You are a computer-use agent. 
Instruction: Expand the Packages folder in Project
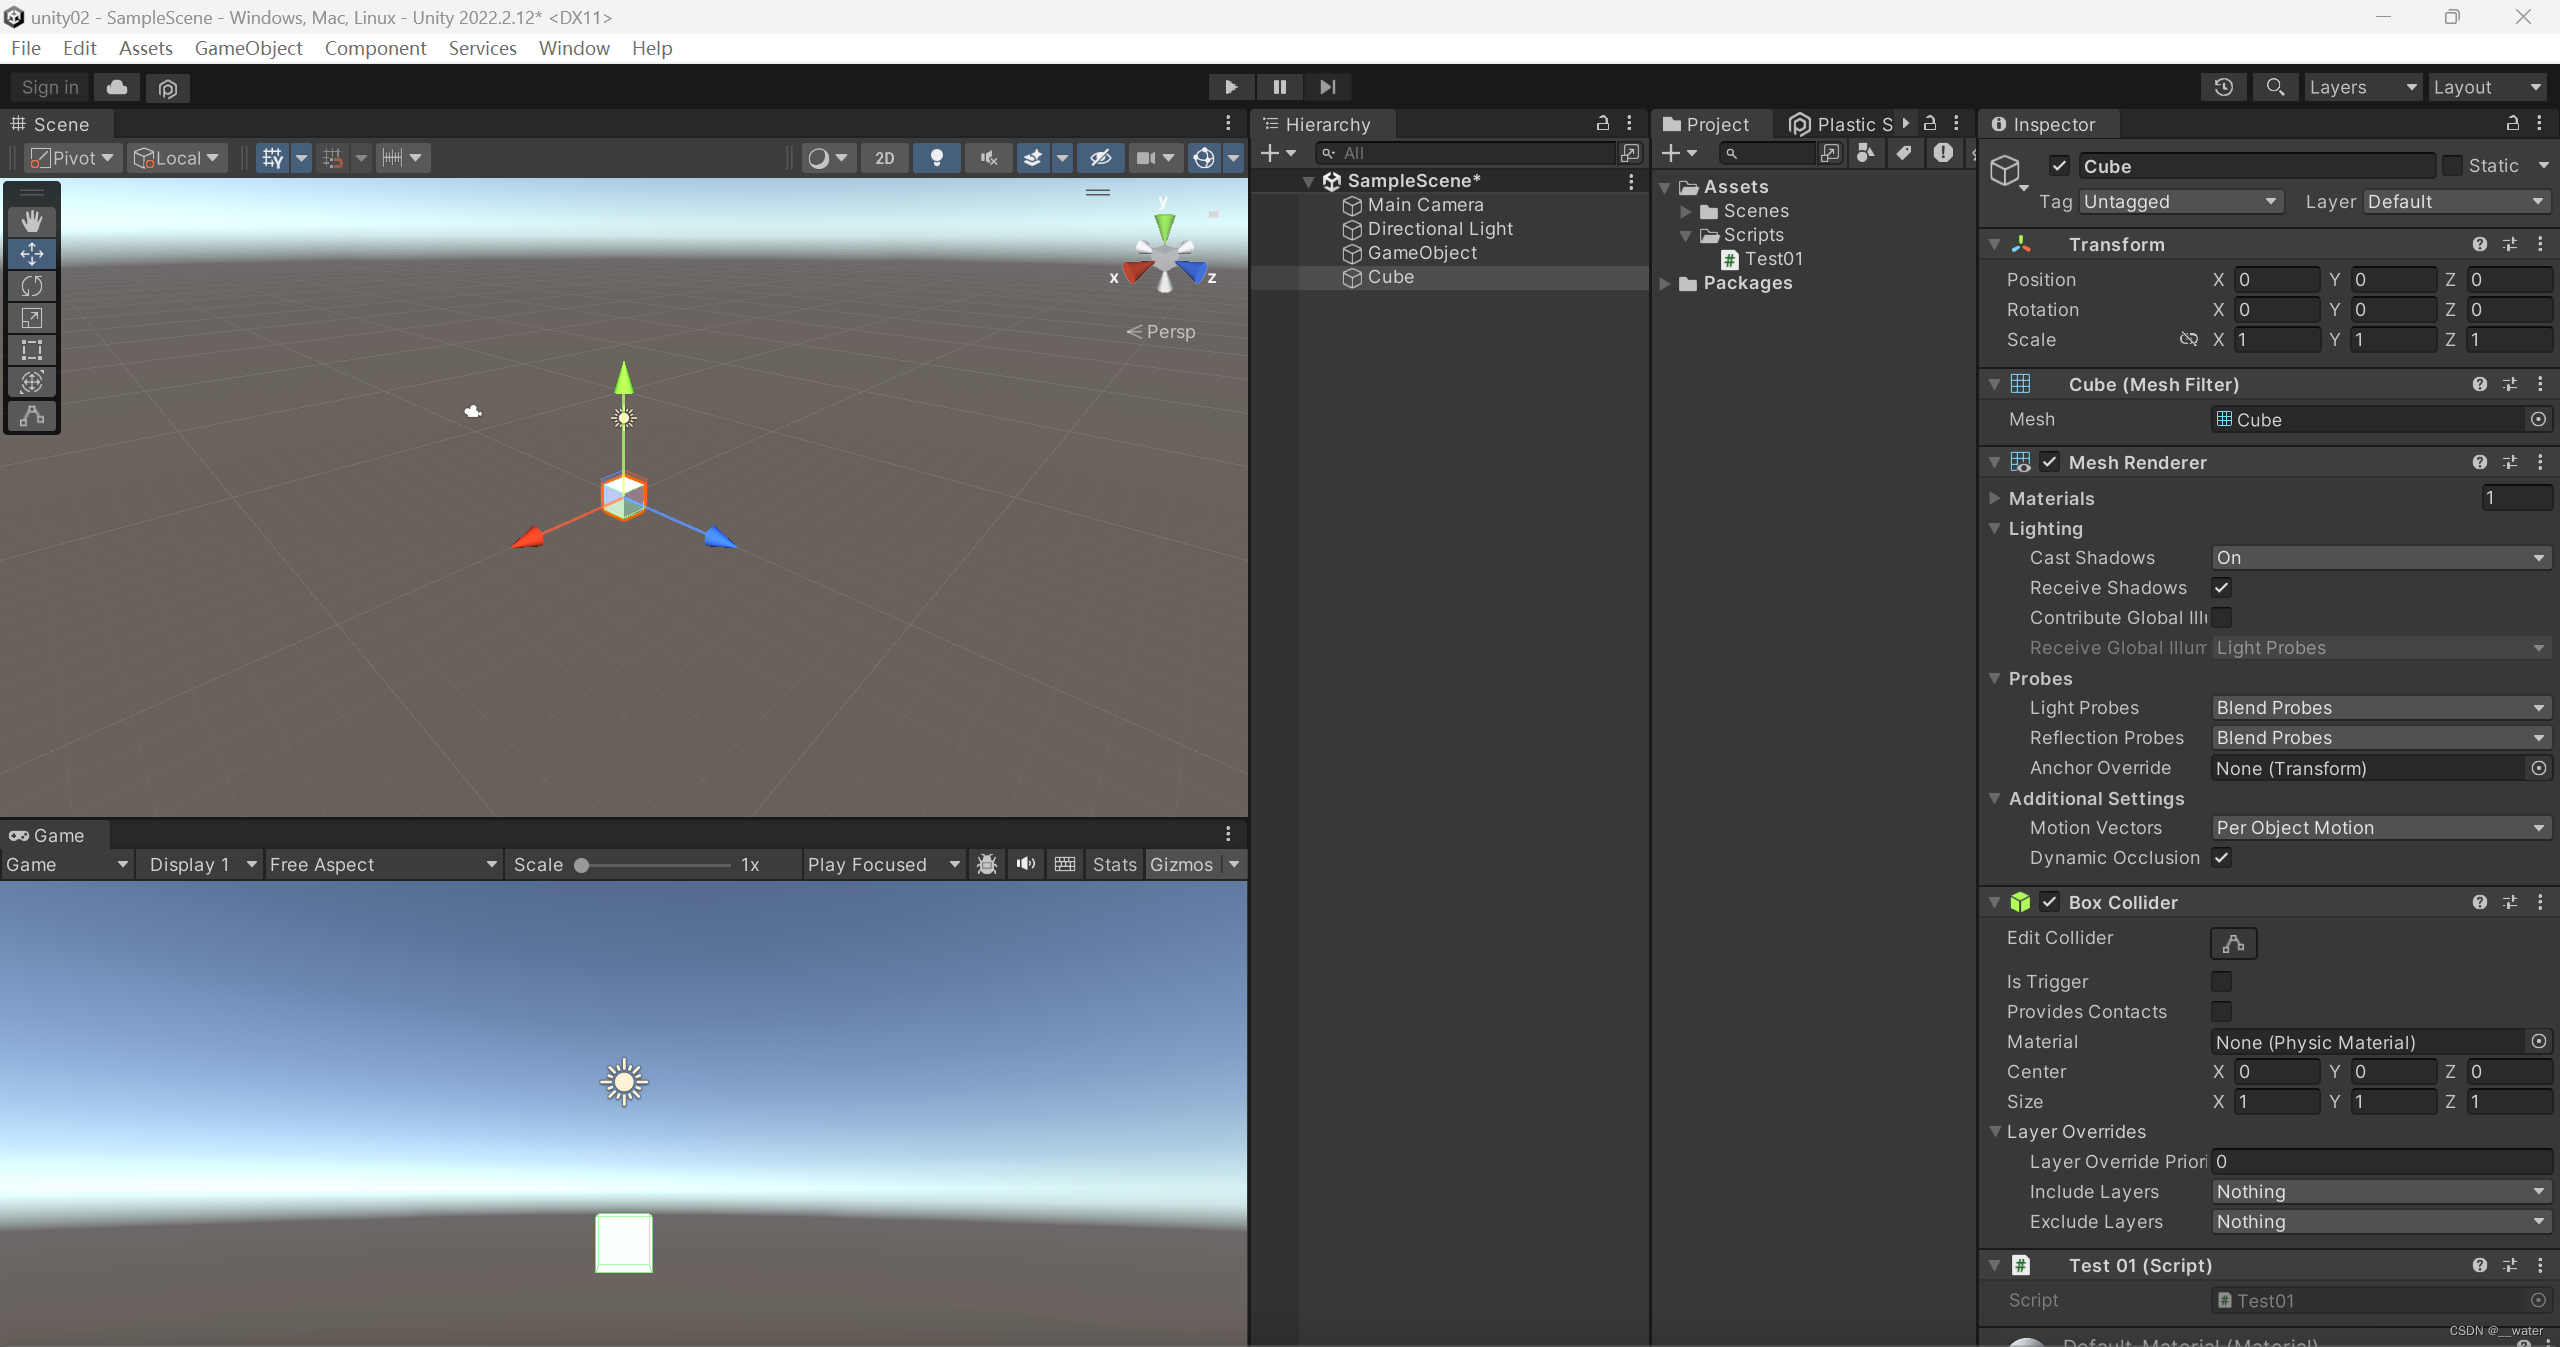pos(1663,282)
